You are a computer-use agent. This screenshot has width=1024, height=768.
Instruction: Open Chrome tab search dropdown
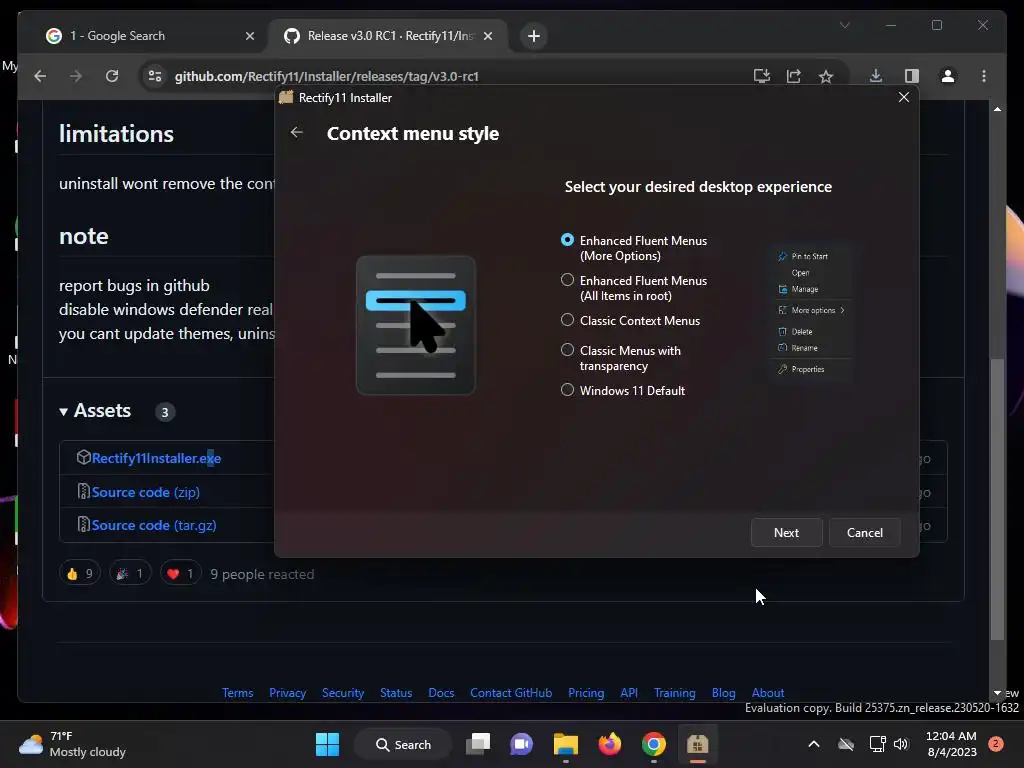coord(844,25)
